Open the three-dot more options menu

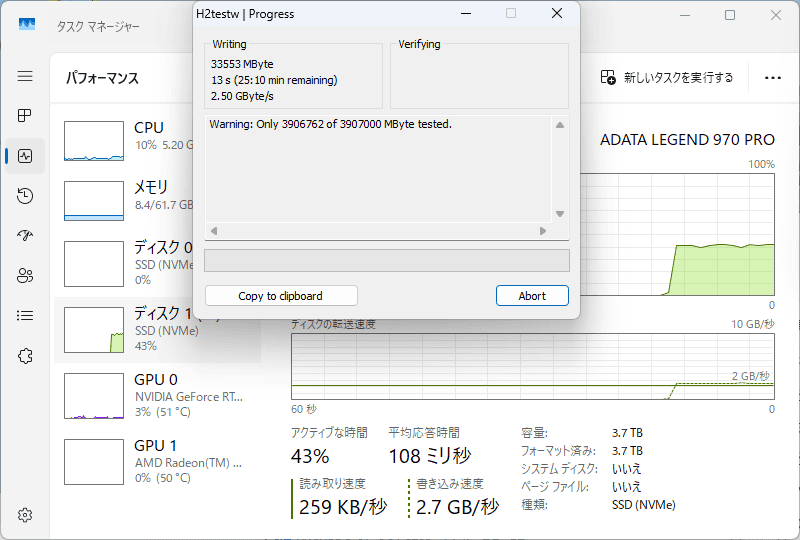click(x=772, y=77)
